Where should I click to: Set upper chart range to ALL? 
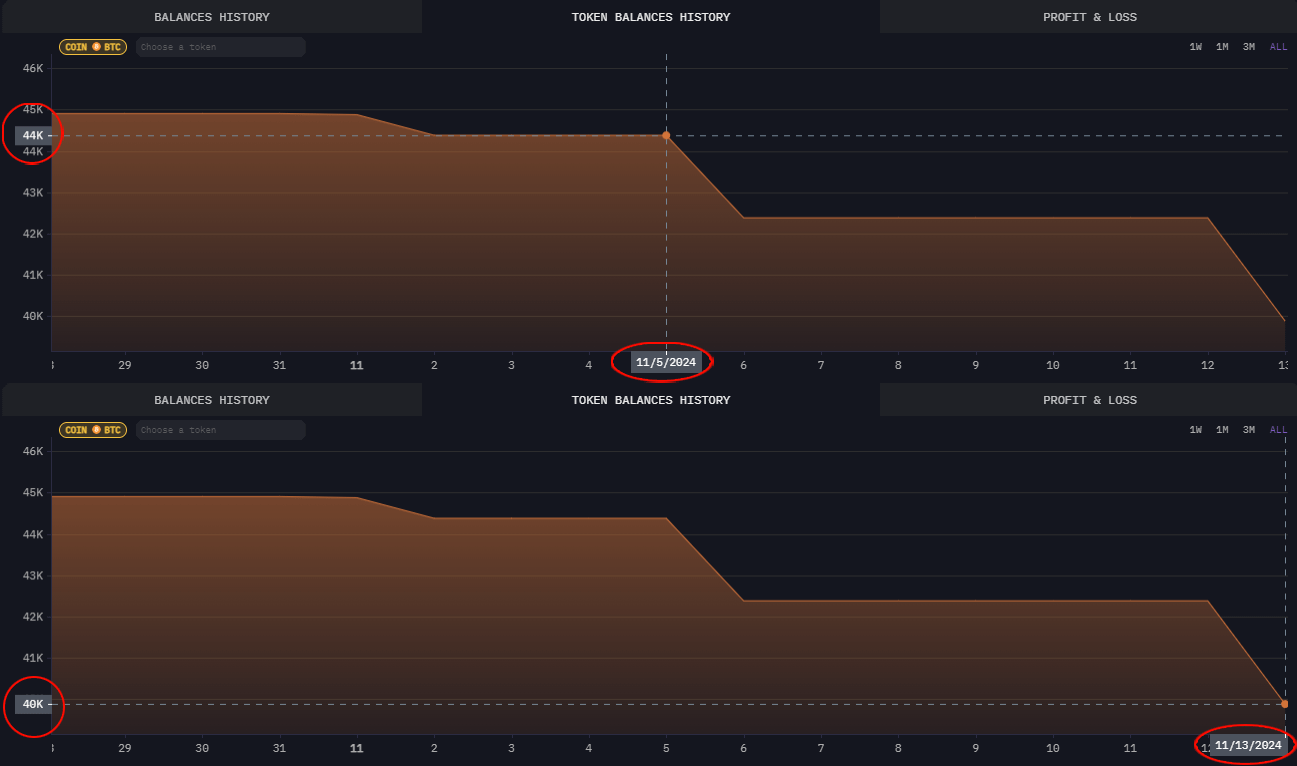point(1279,47)
